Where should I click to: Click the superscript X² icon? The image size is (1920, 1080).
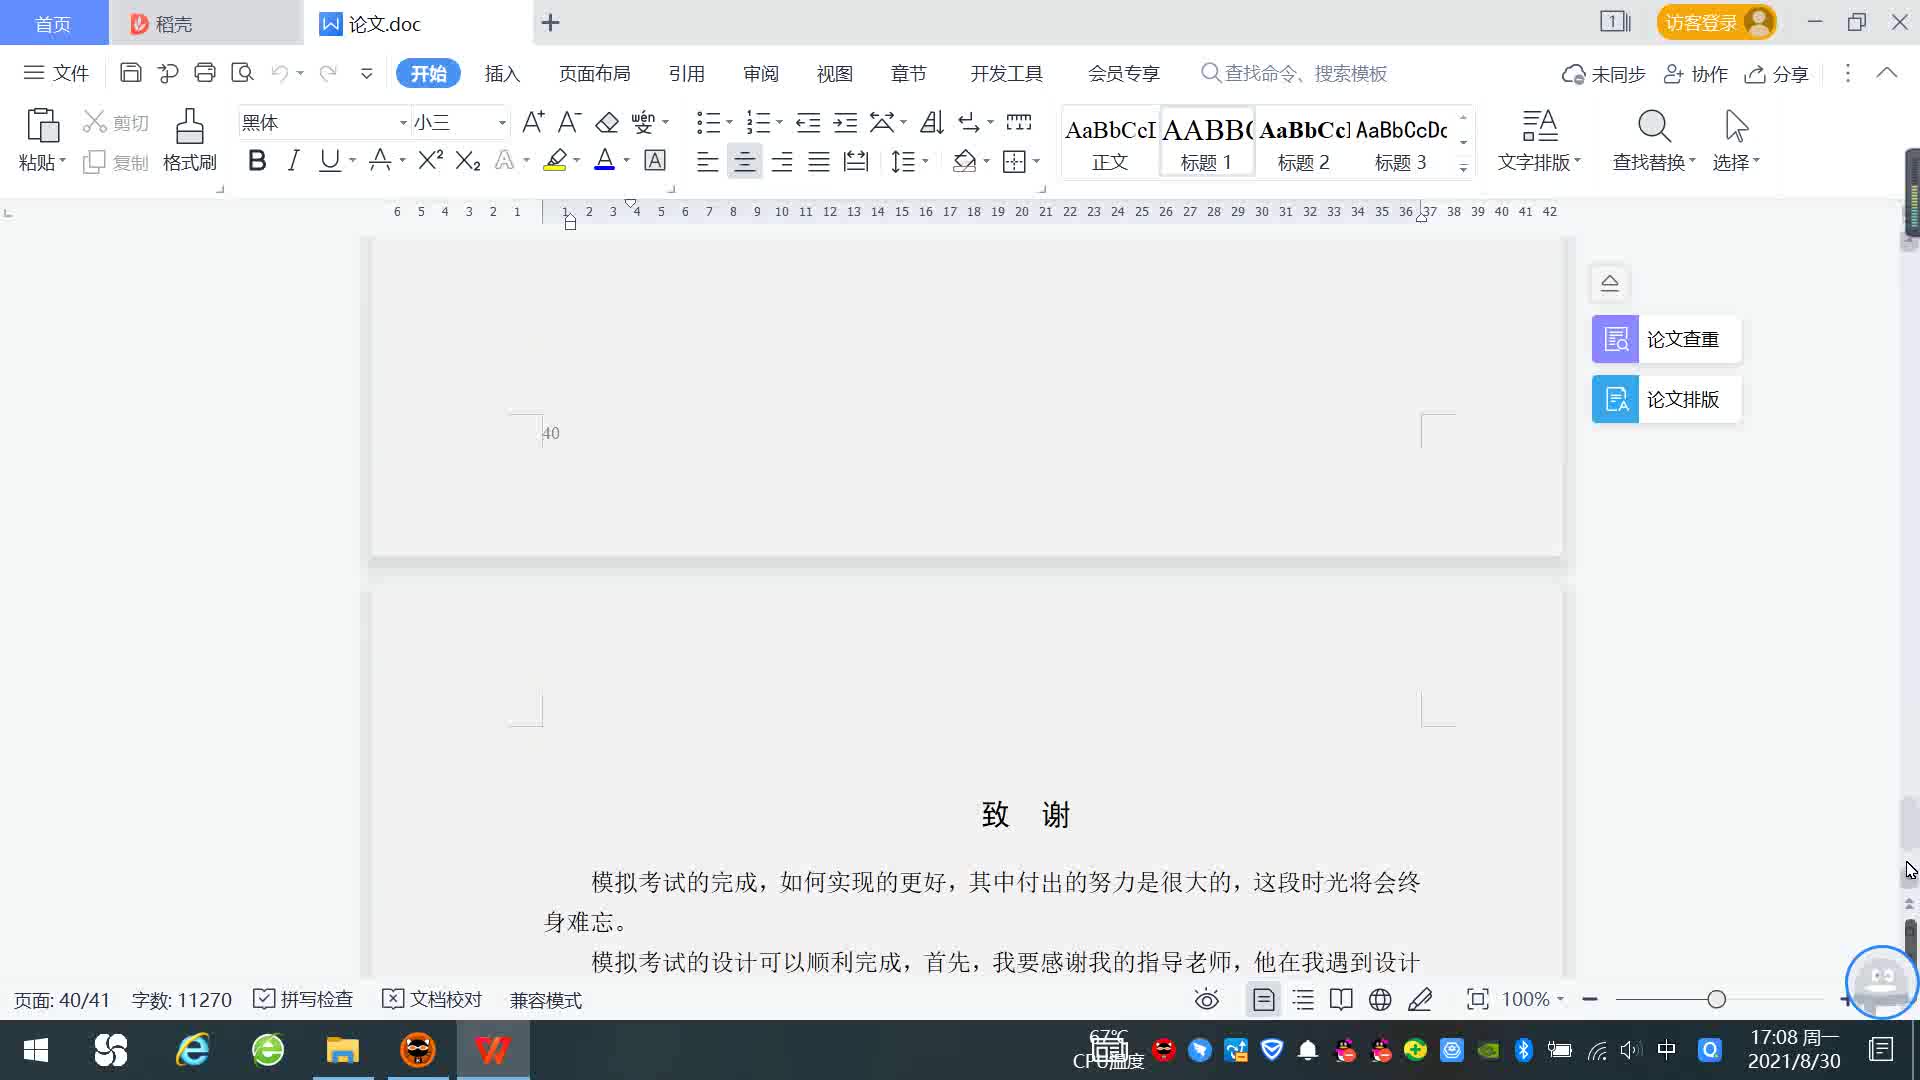430,161
